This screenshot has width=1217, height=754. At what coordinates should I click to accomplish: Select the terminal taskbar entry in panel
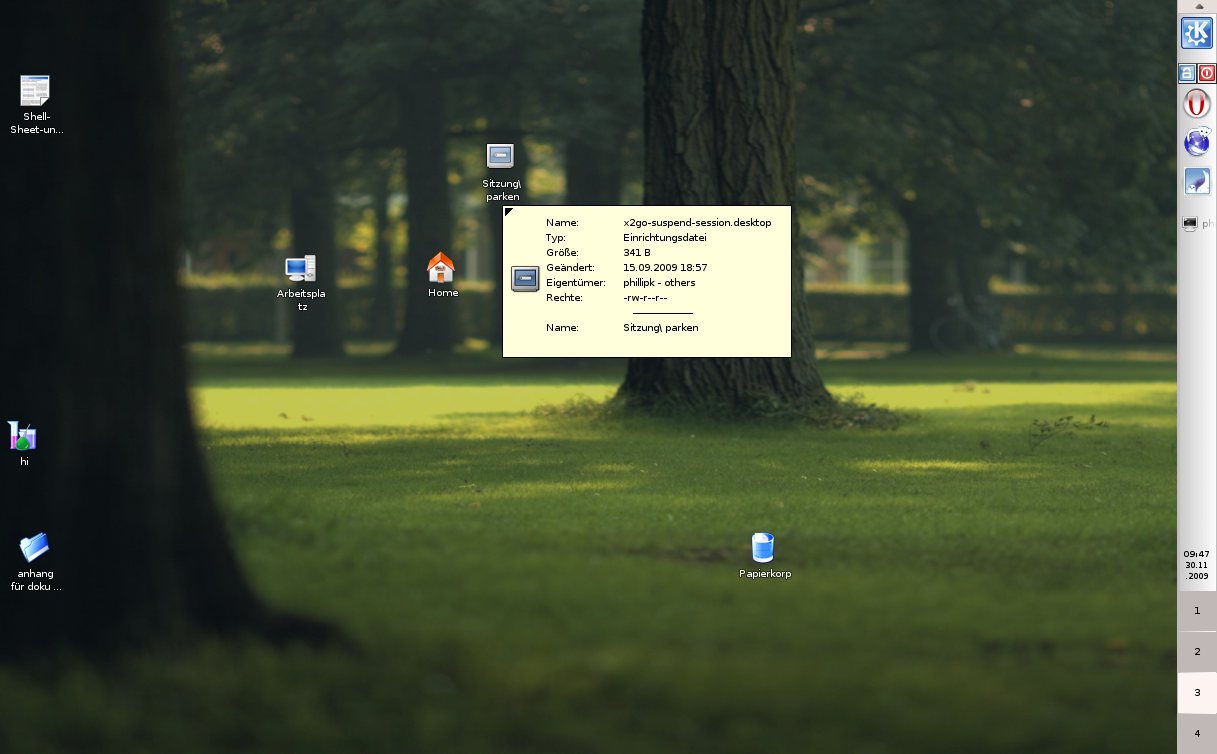(1197, 224)
